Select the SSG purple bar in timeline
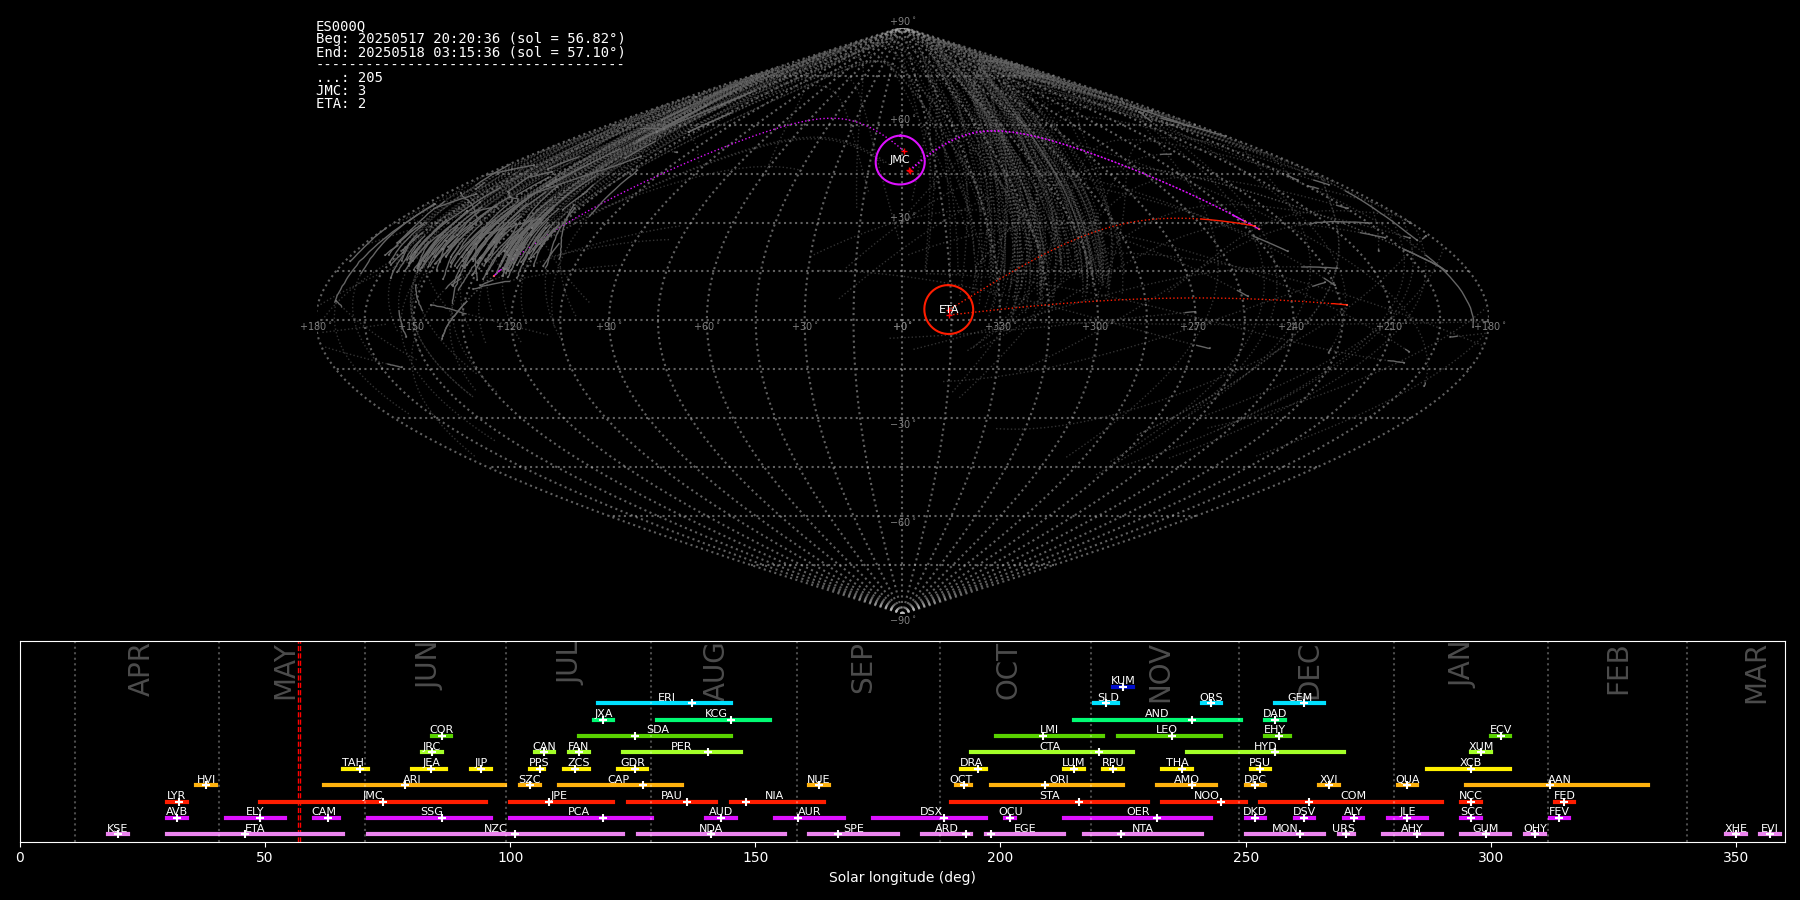Screen dimensions: 1800x900 click(429, 818)
